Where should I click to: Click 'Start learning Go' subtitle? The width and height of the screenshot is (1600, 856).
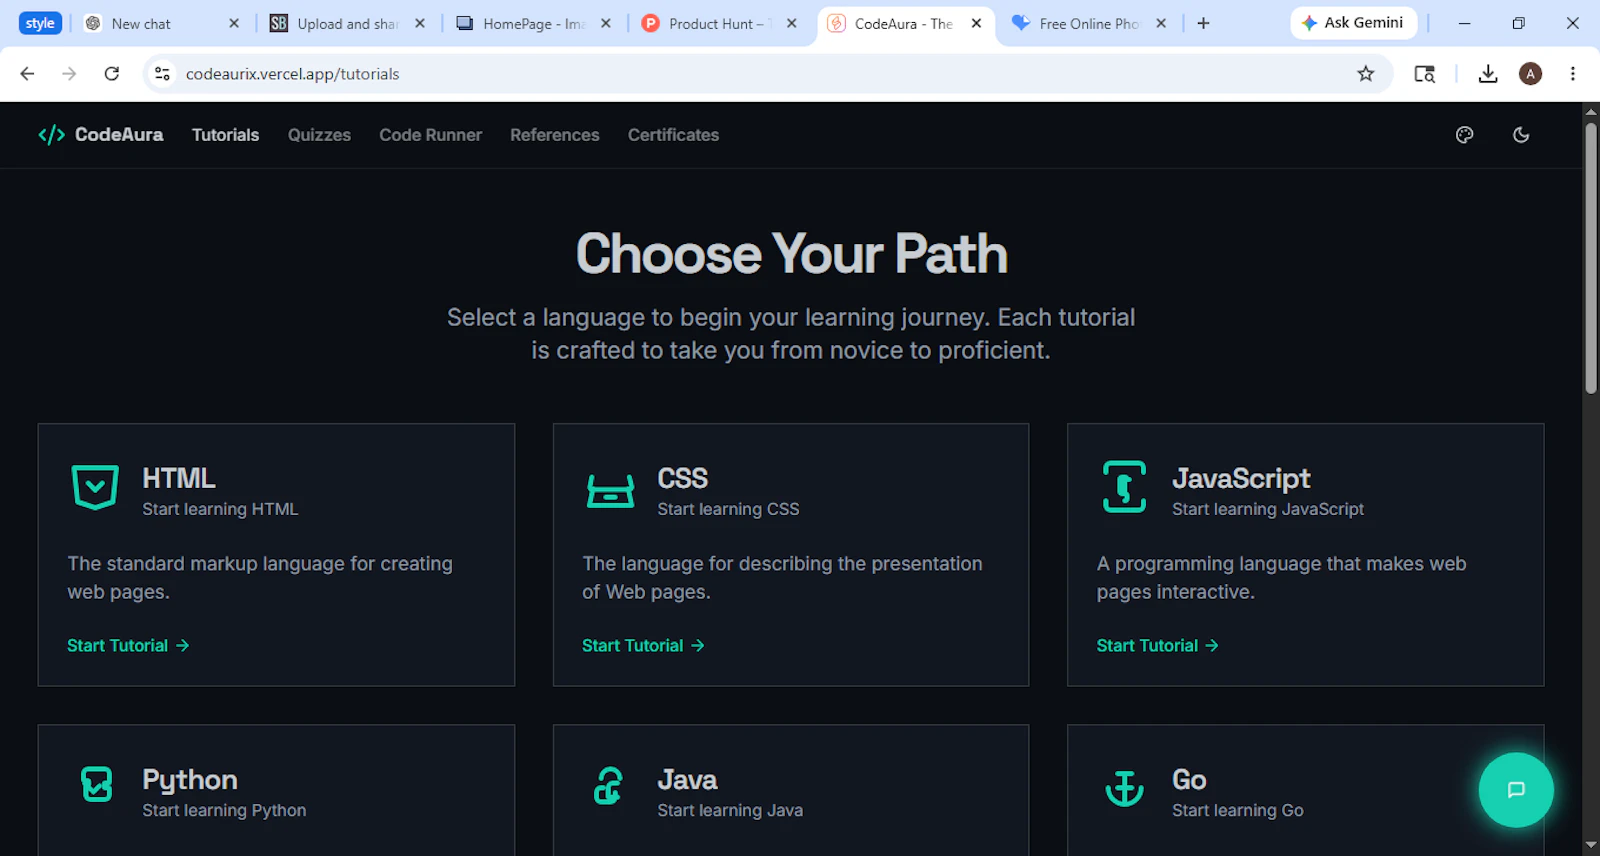pyautogui.click(x=1238, y=811)
